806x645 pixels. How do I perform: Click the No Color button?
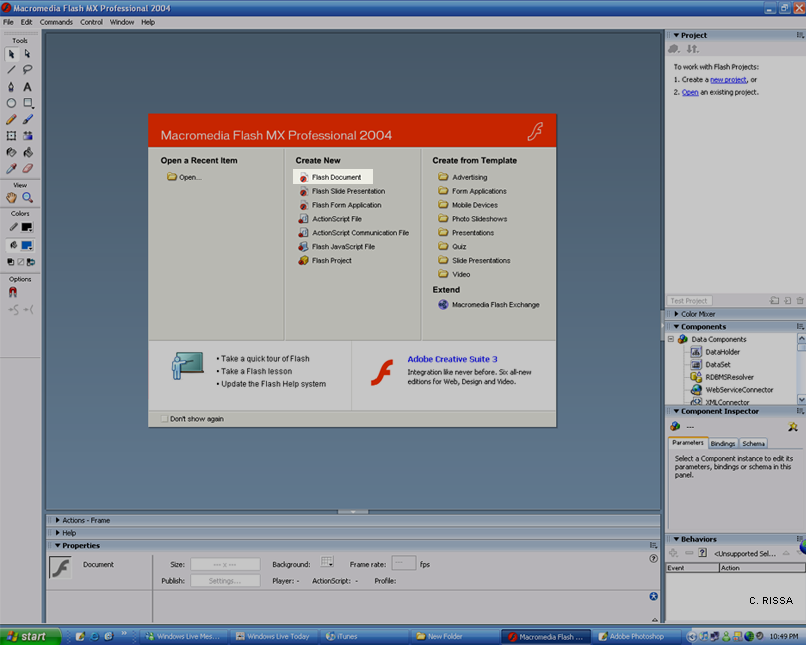[x=21, y=262]
